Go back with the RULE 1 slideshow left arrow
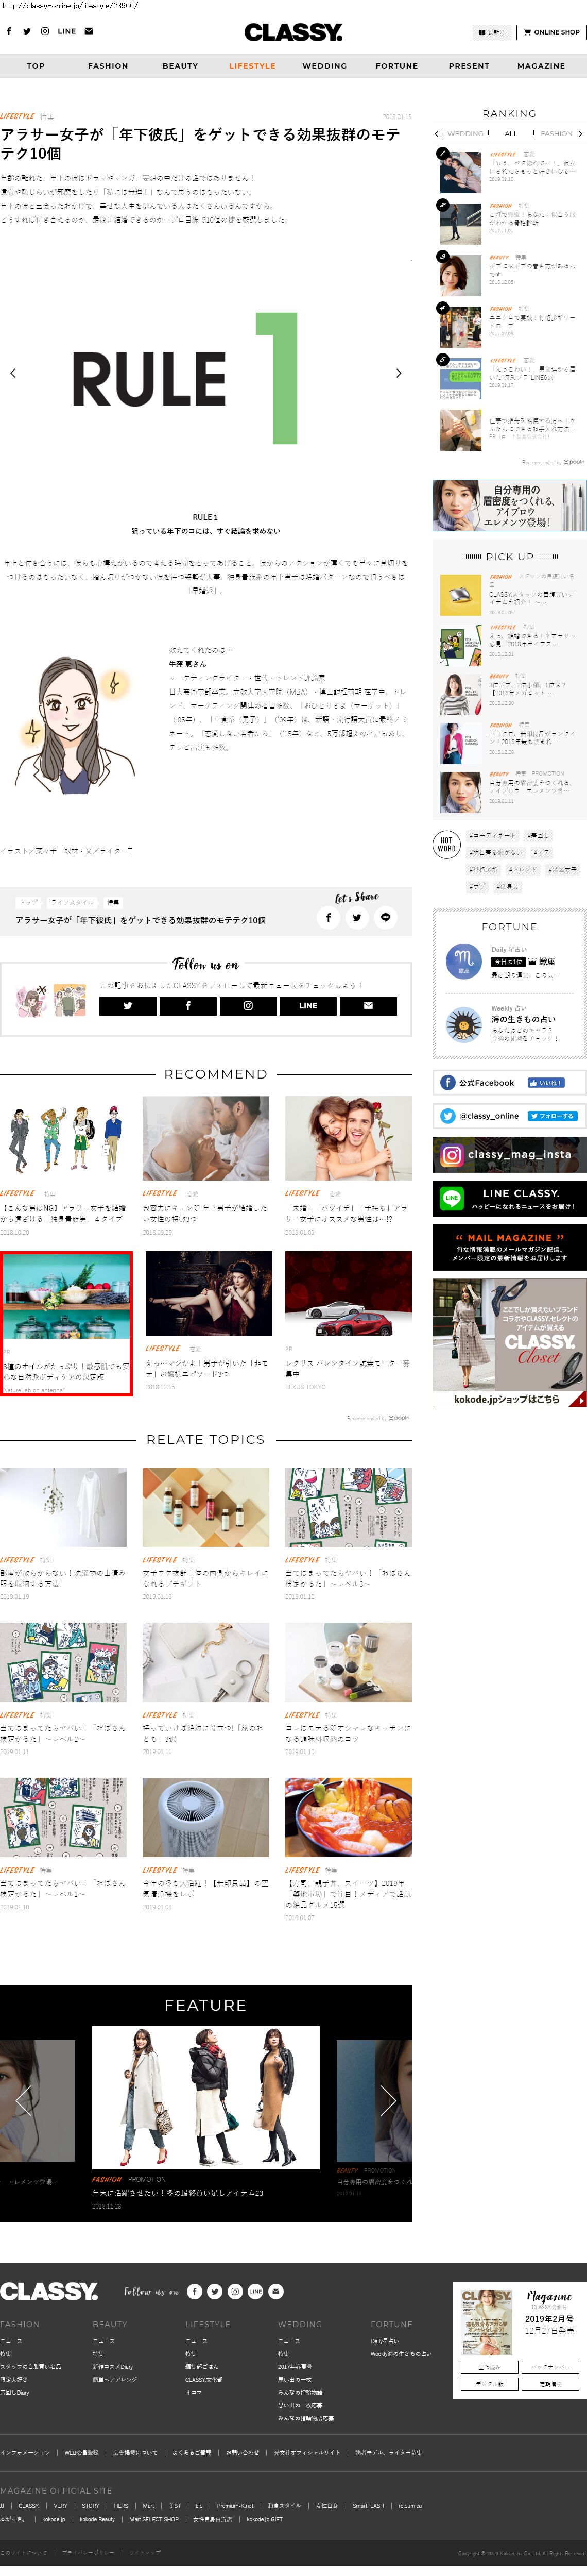 point(13,373)
